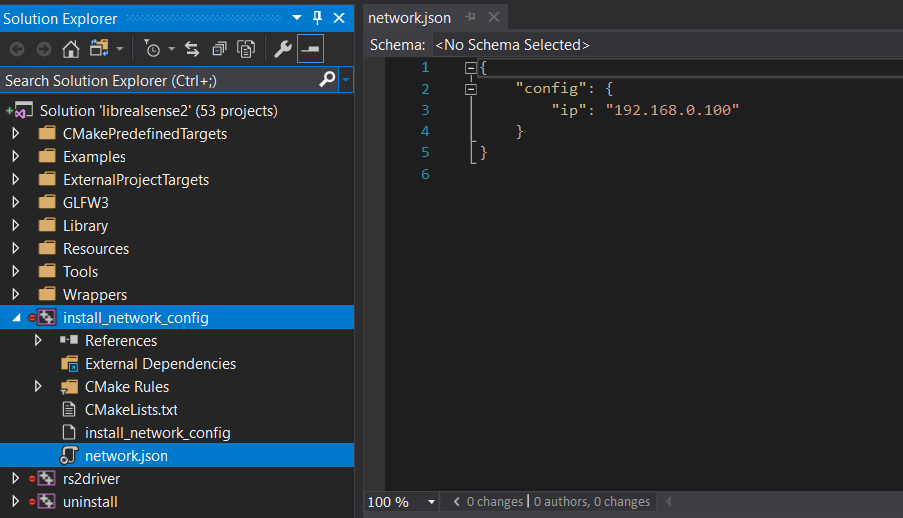
Task: Collapse install_network_config project node
Action: point(16,317)
